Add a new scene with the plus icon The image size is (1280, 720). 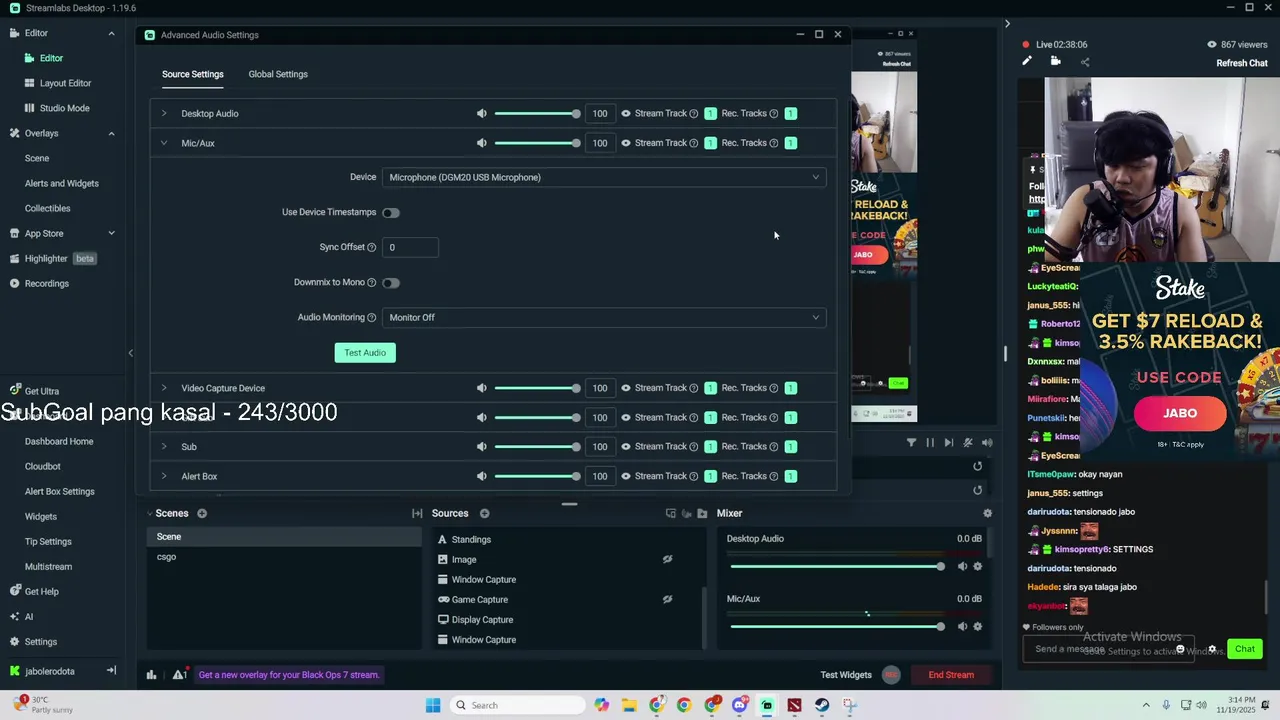point(202,513)
